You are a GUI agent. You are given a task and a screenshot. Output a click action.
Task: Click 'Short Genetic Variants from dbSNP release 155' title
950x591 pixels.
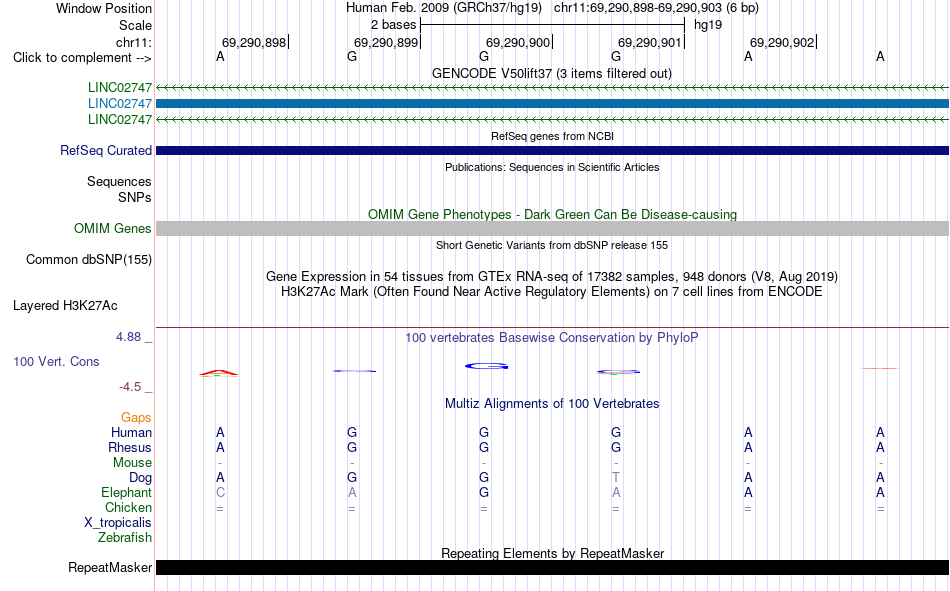coord(552,245)
